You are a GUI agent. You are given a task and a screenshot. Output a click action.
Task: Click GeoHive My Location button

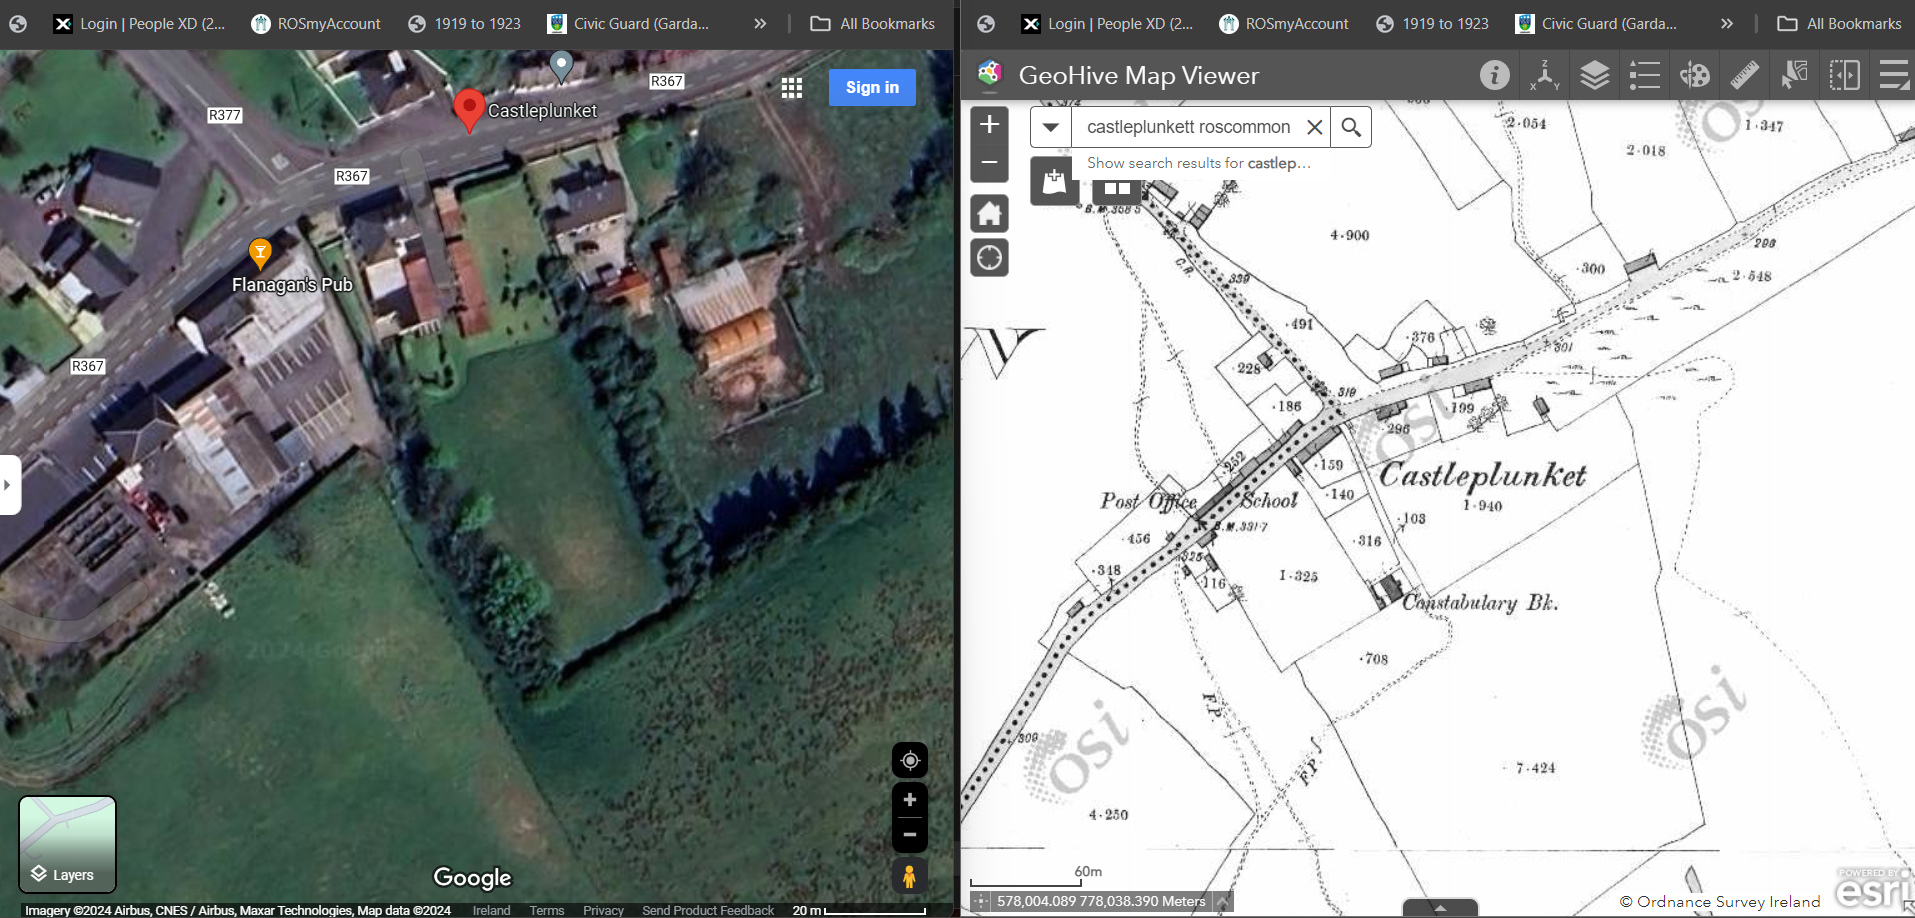tap(990, 258)
